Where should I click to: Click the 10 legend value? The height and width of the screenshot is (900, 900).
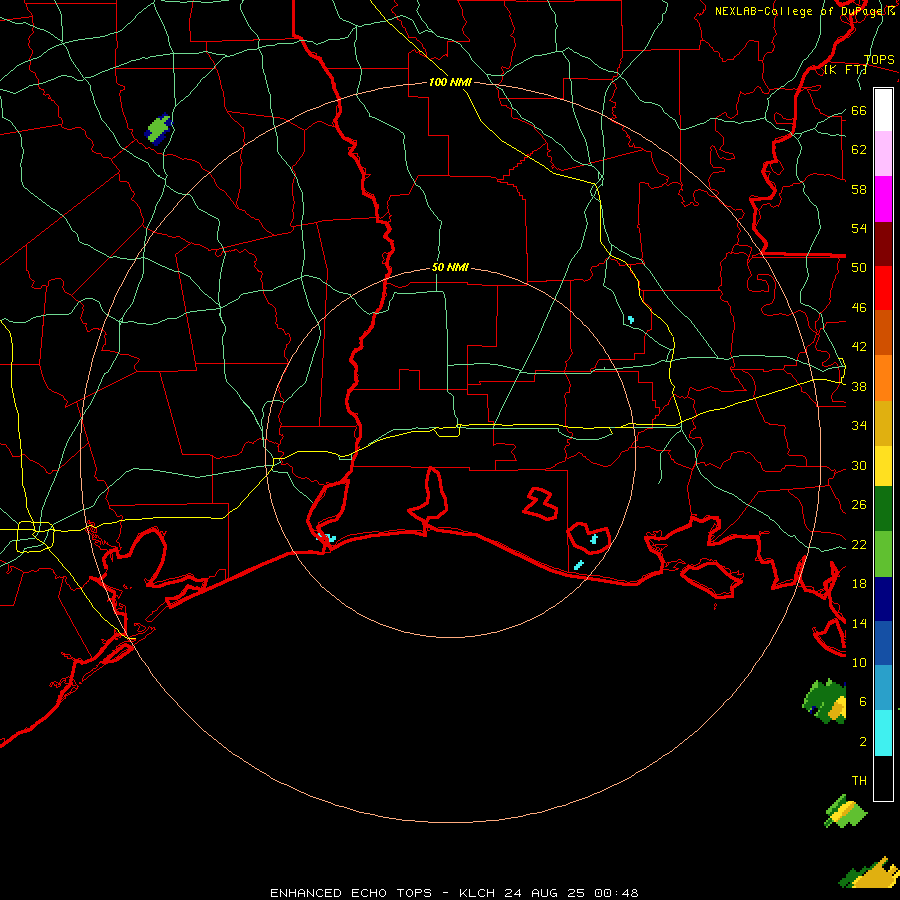[x=859, y=662]
